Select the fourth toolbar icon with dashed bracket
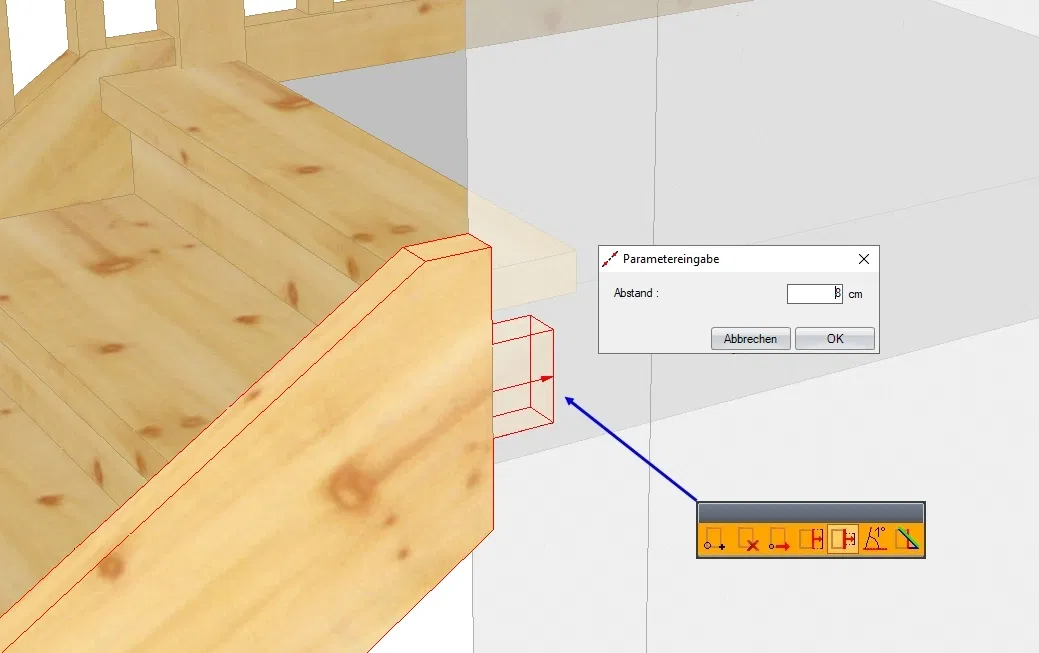 point(811,540)
